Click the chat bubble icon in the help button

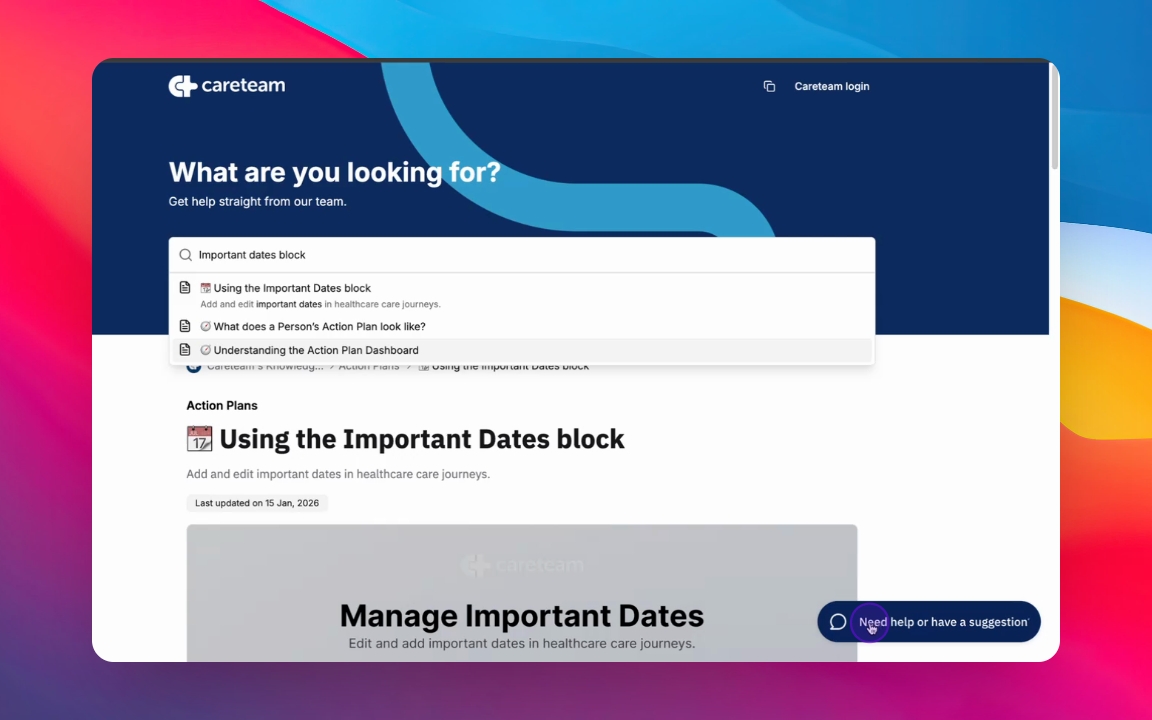tap(838, 622)
